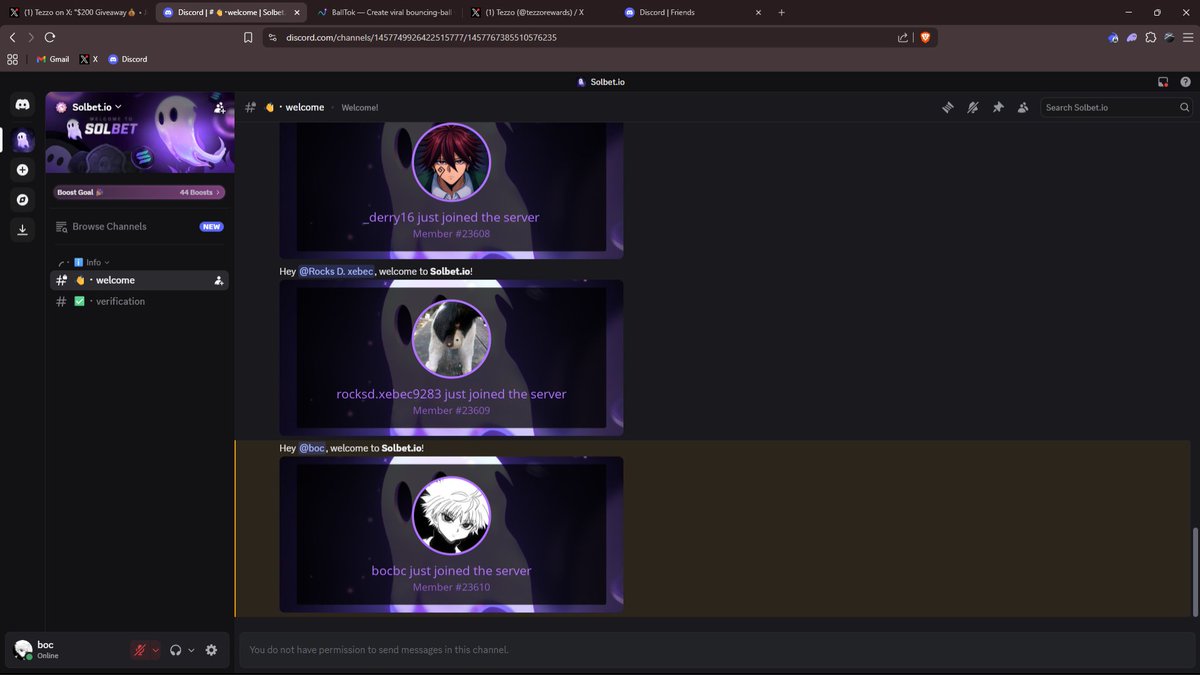
Task: Open the Discord bookmark
Action: [128, 59]
